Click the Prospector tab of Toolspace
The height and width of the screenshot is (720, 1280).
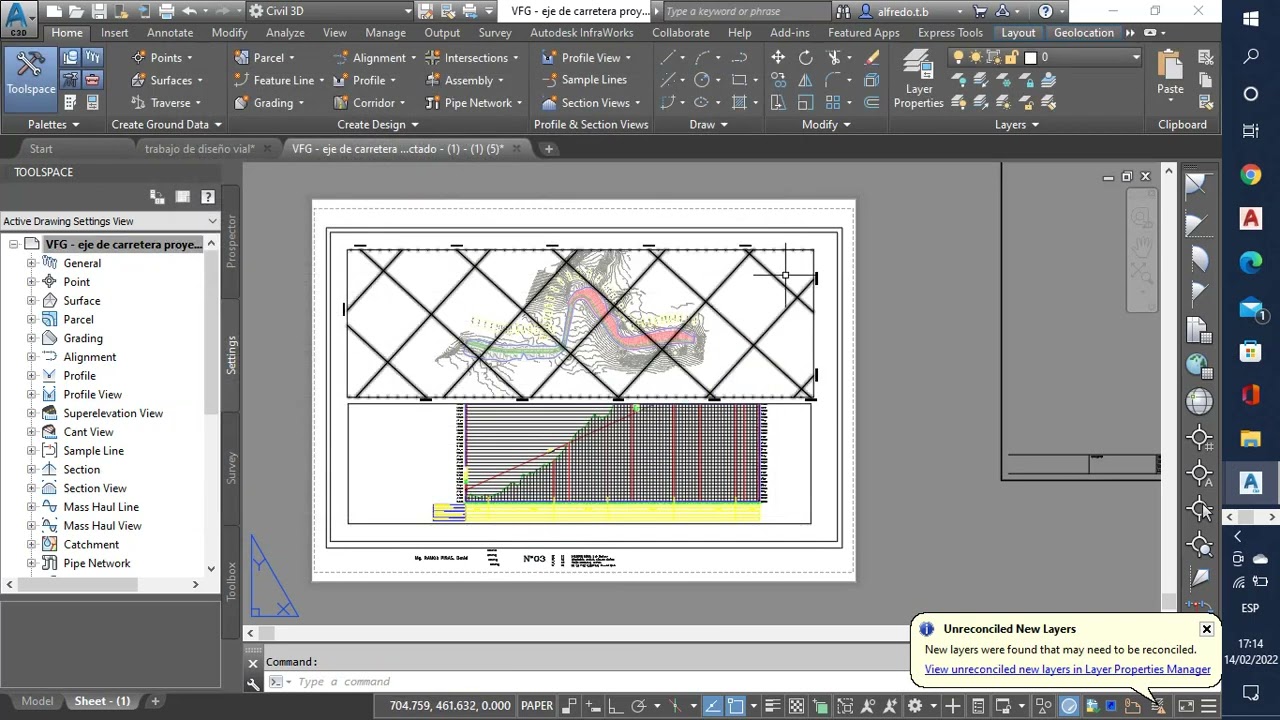click(232, 240)
